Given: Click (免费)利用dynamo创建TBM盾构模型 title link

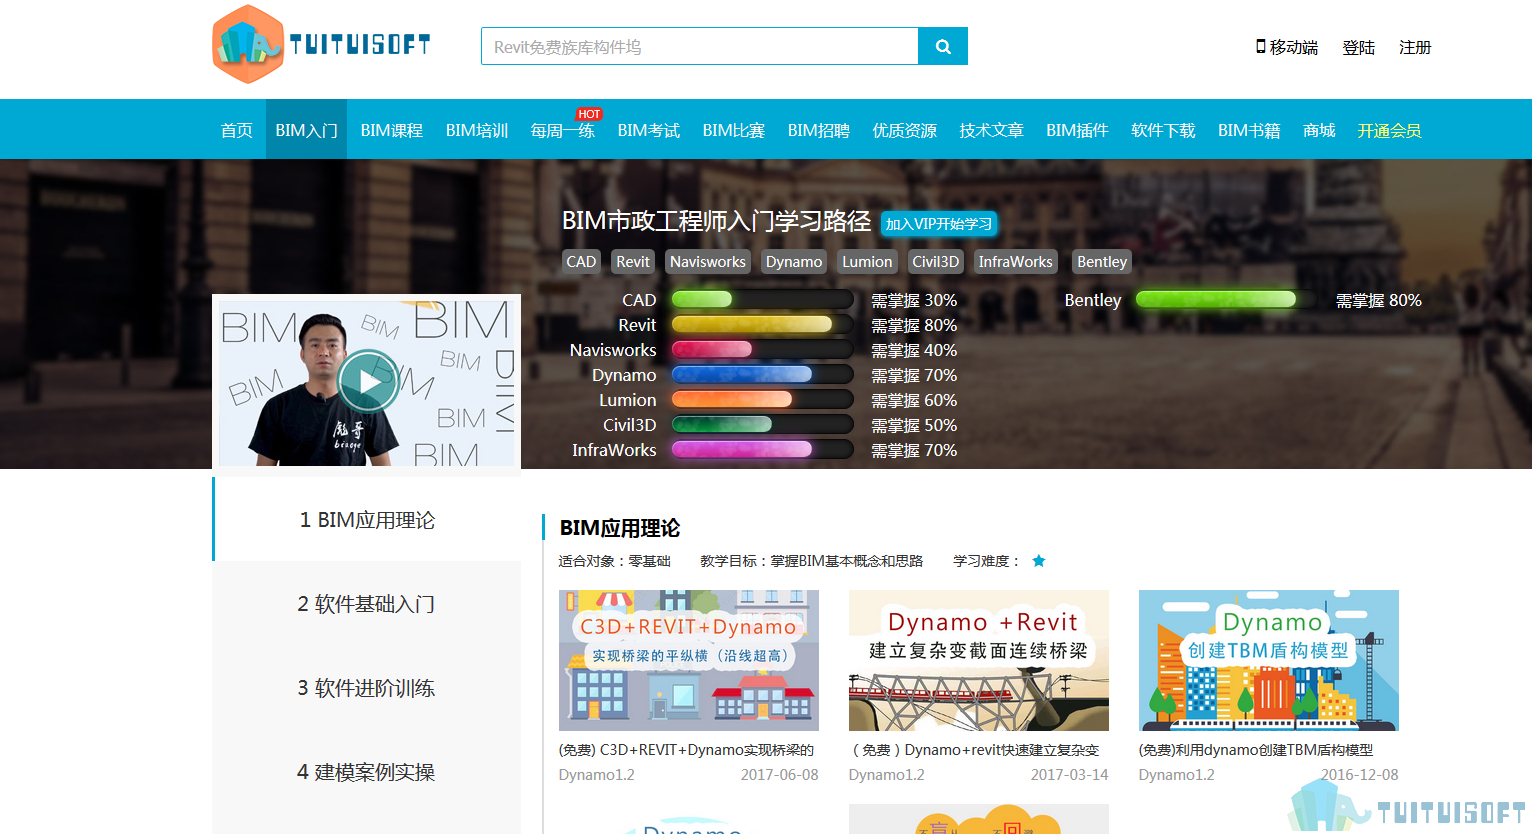Looking at the screenshot, I should (1256, 750).
